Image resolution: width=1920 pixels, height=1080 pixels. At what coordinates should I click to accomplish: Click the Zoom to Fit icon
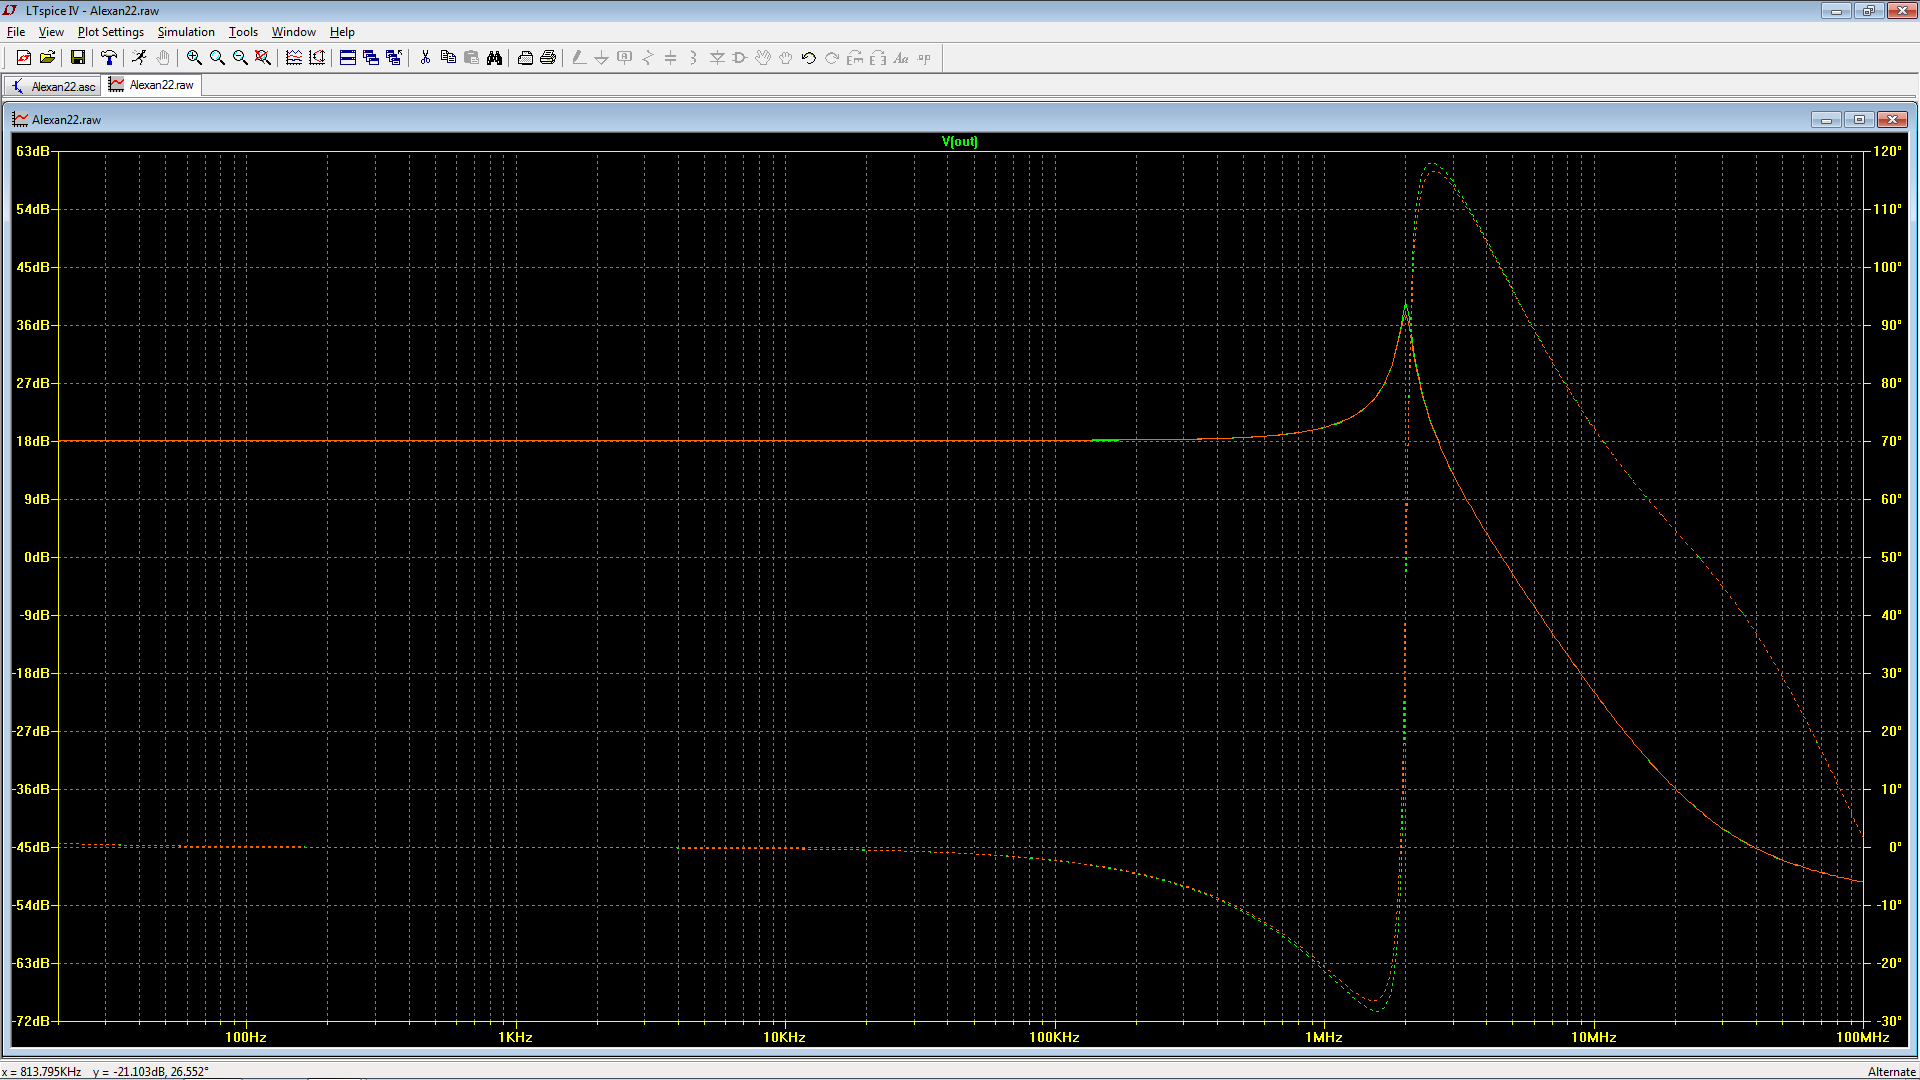click(263, 58)
